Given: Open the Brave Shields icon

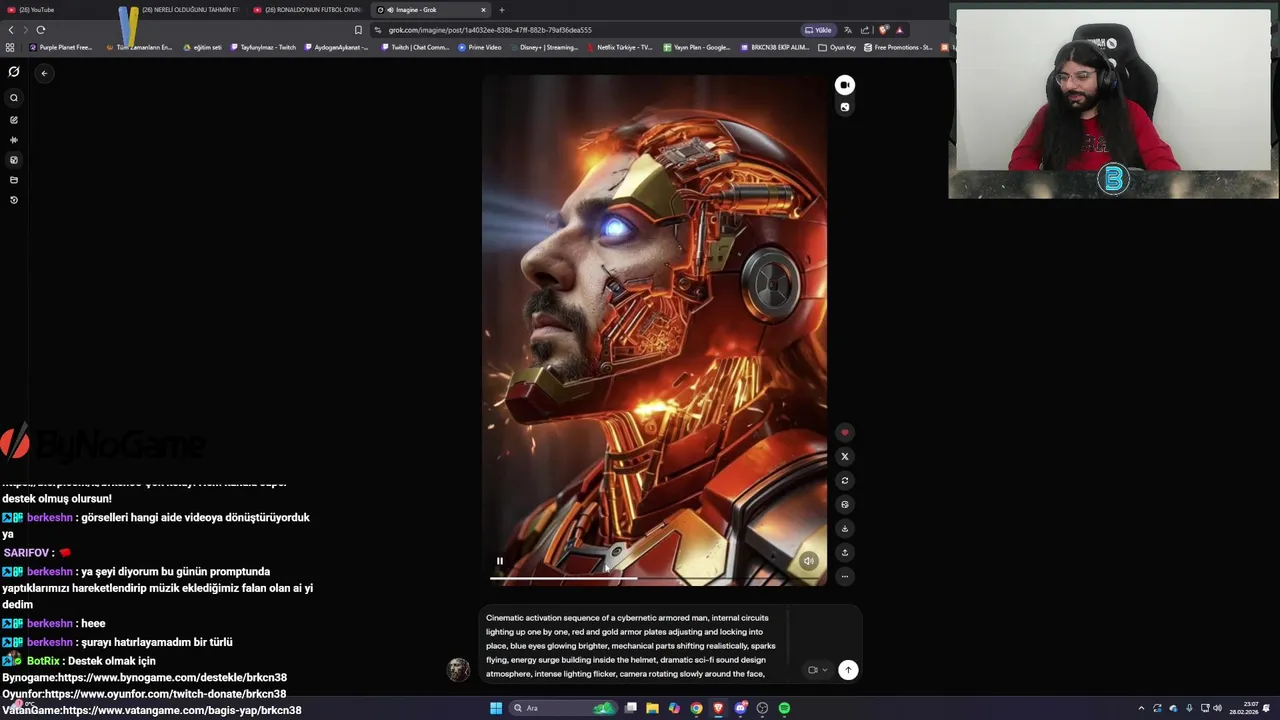Looking at the screenshot, I should pos(883,30).
